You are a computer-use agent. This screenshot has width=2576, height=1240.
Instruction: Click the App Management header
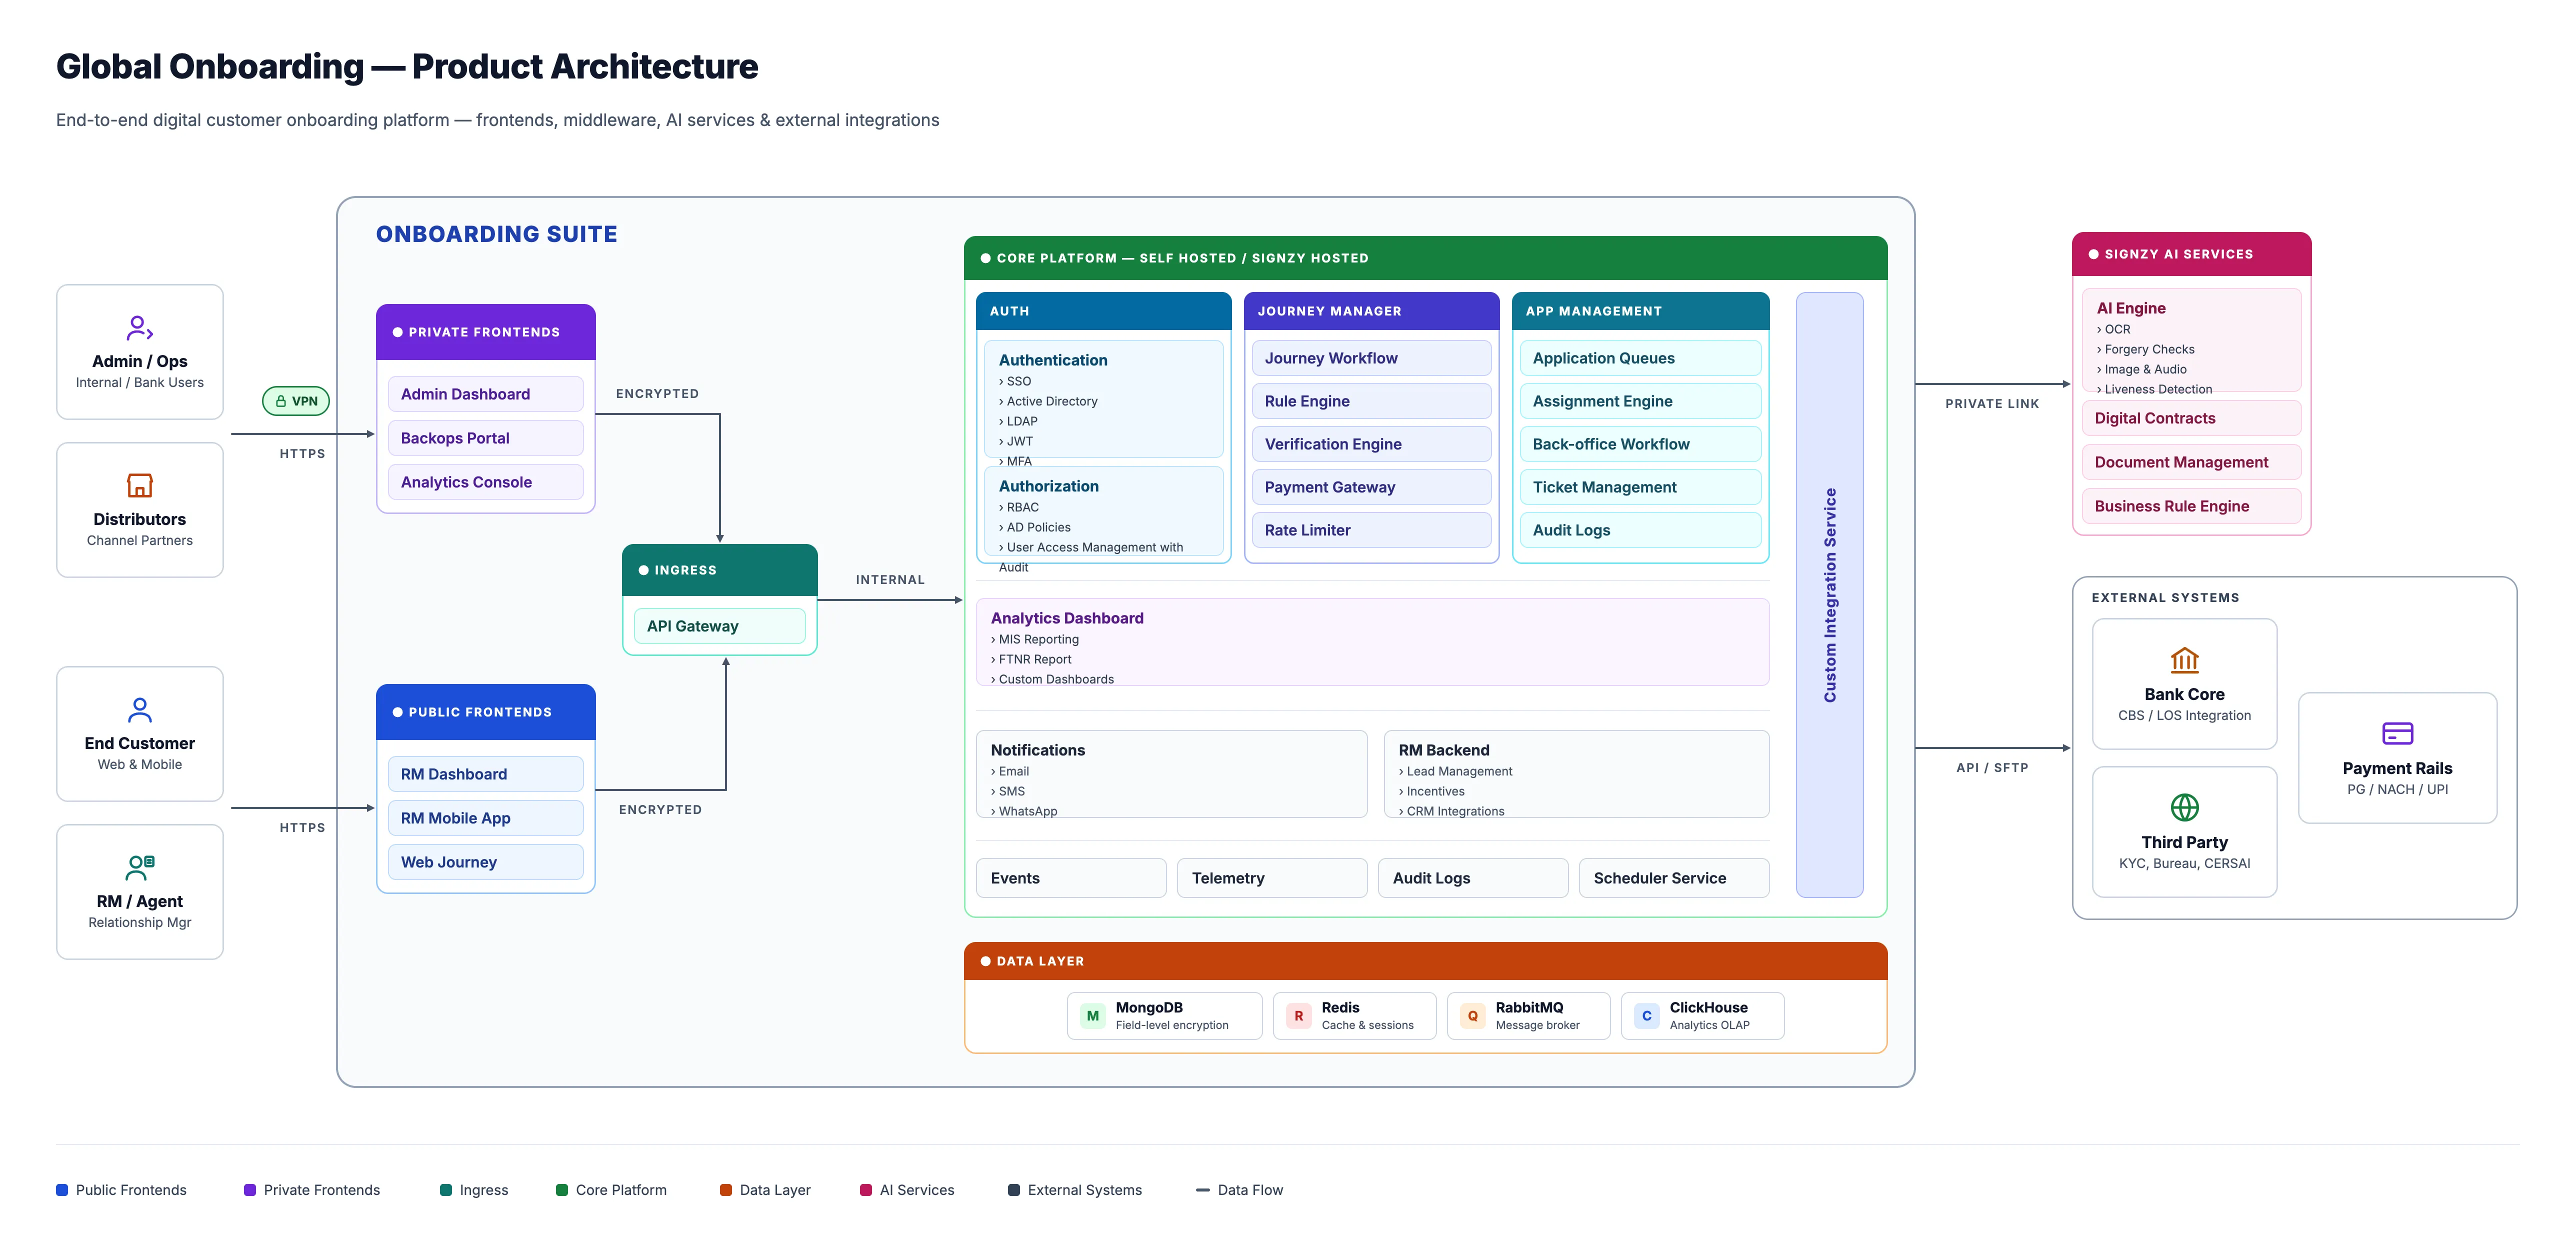point(1640,311)
